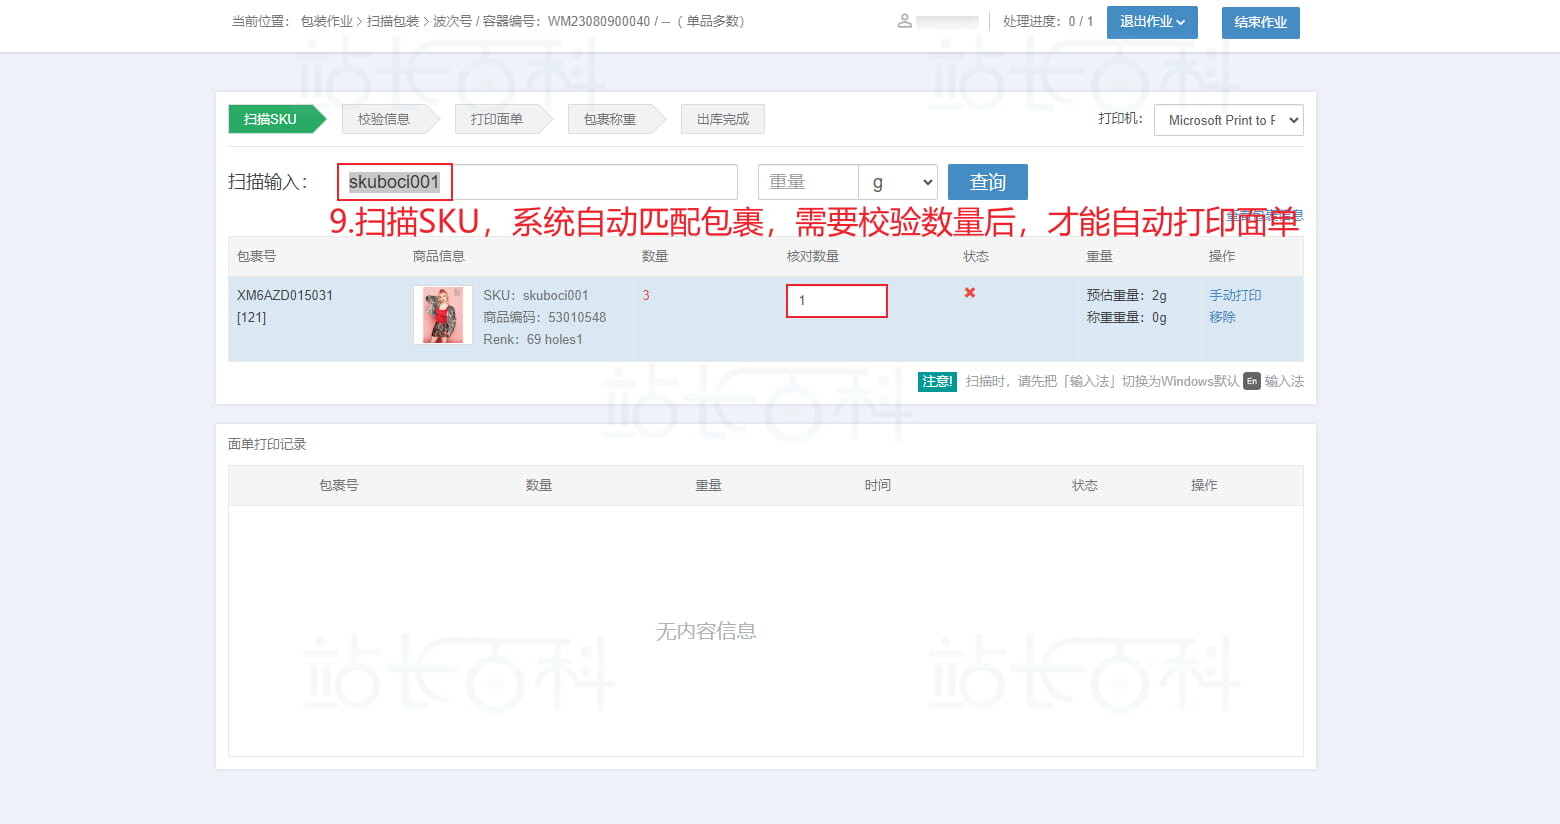Click the red X status icon
Image resolution: width=1560 pixels, height=824 pixels.
(x=969, y=293)
